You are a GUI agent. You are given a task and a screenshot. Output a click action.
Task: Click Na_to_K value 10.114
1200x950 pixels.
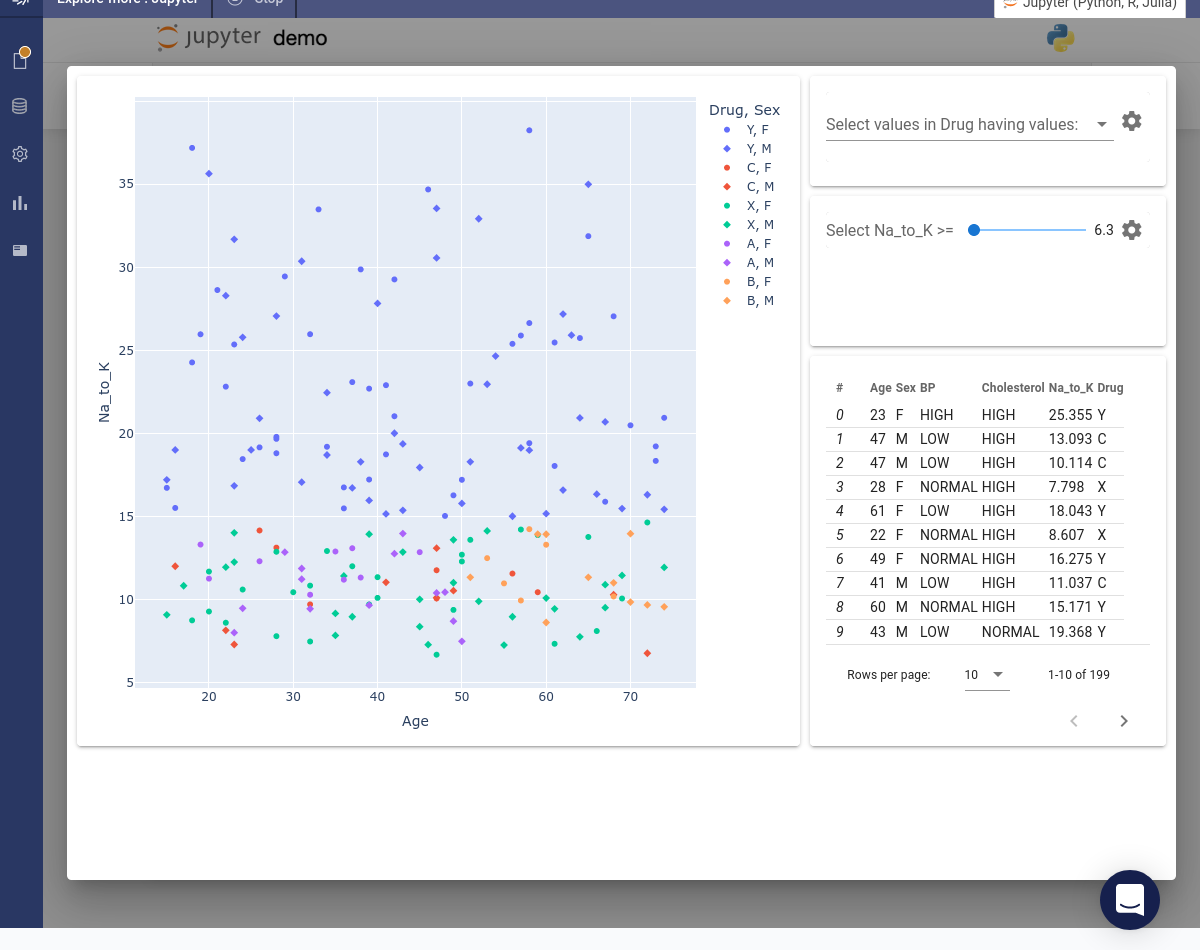point(1070,463)
